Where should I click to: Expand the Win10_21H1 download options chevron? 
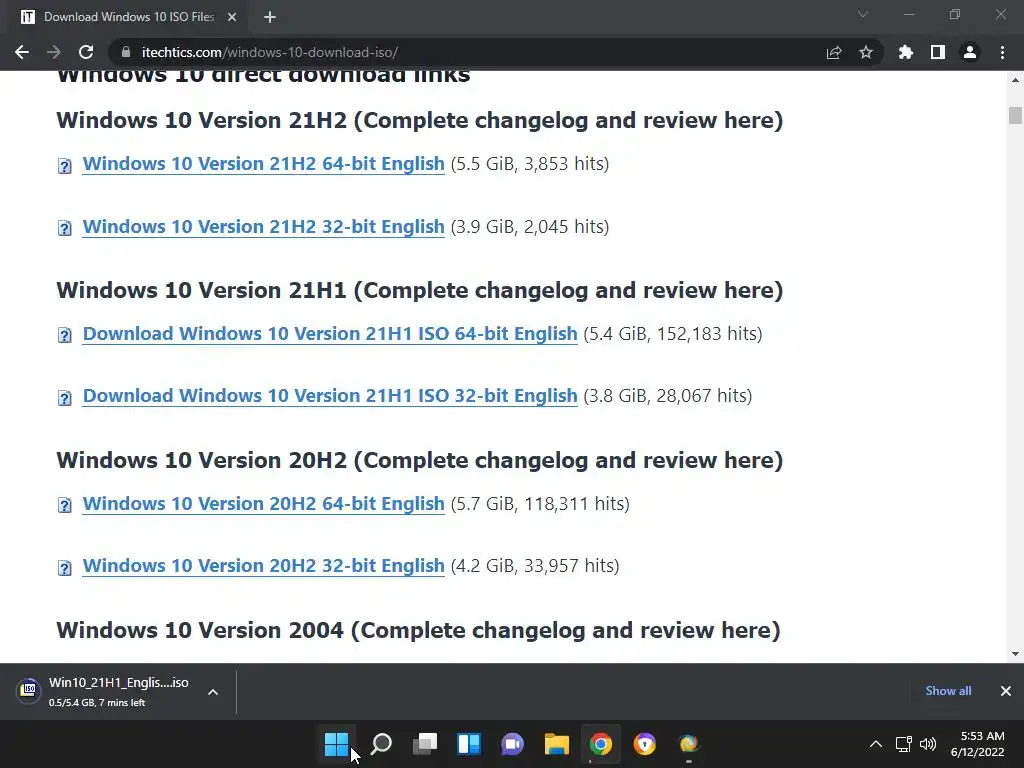[213, 692]
